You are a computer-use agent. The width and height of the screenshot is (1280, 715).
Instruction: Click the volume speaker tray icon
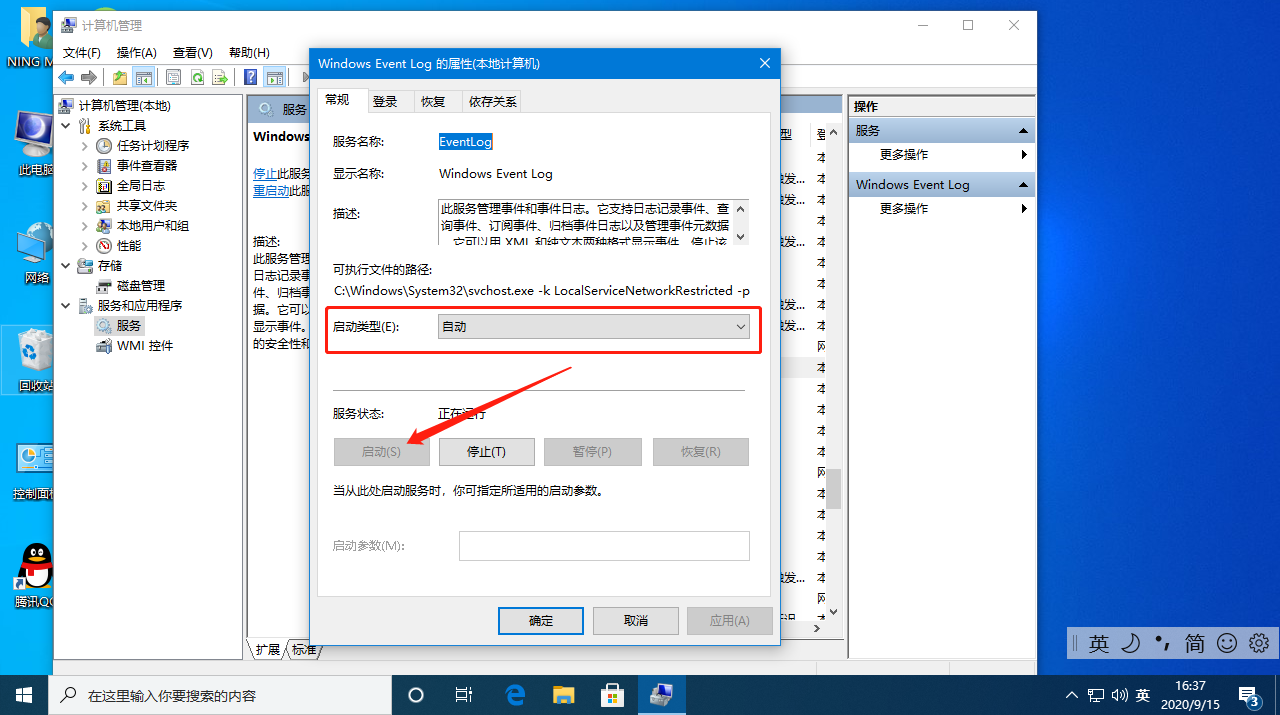coord(1119,695)
